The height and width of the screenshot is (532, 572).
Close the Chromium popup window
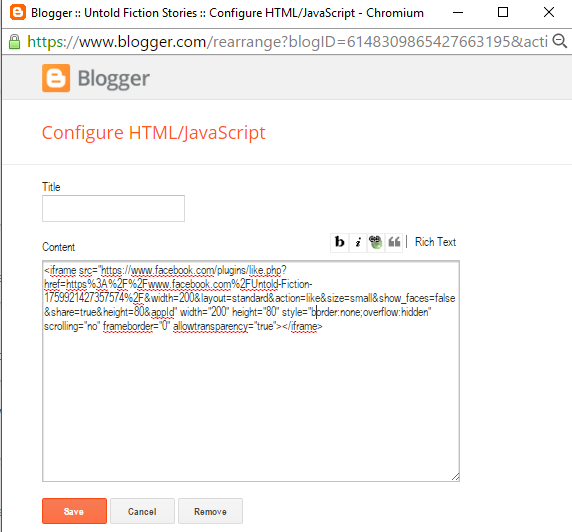(549, 12)
